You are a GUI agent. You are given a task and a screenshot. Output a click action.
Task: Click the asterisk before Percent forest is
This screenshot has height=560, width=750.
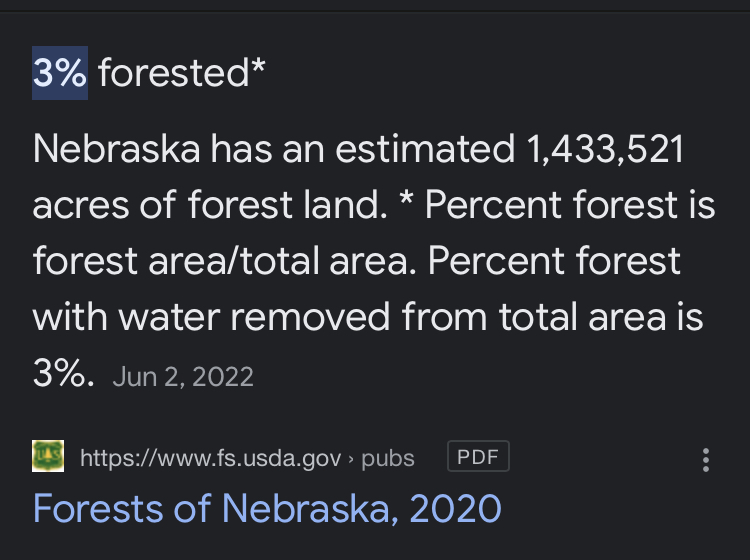407,199
